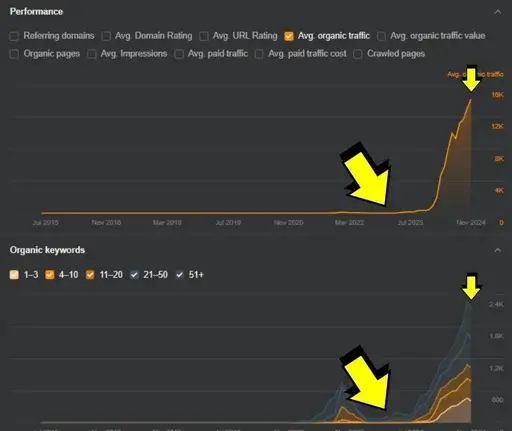Image resolution: width=512 pixels, height=431 pixels.
Task: Click the 8K traffic axis value
Action: [499, 159]
